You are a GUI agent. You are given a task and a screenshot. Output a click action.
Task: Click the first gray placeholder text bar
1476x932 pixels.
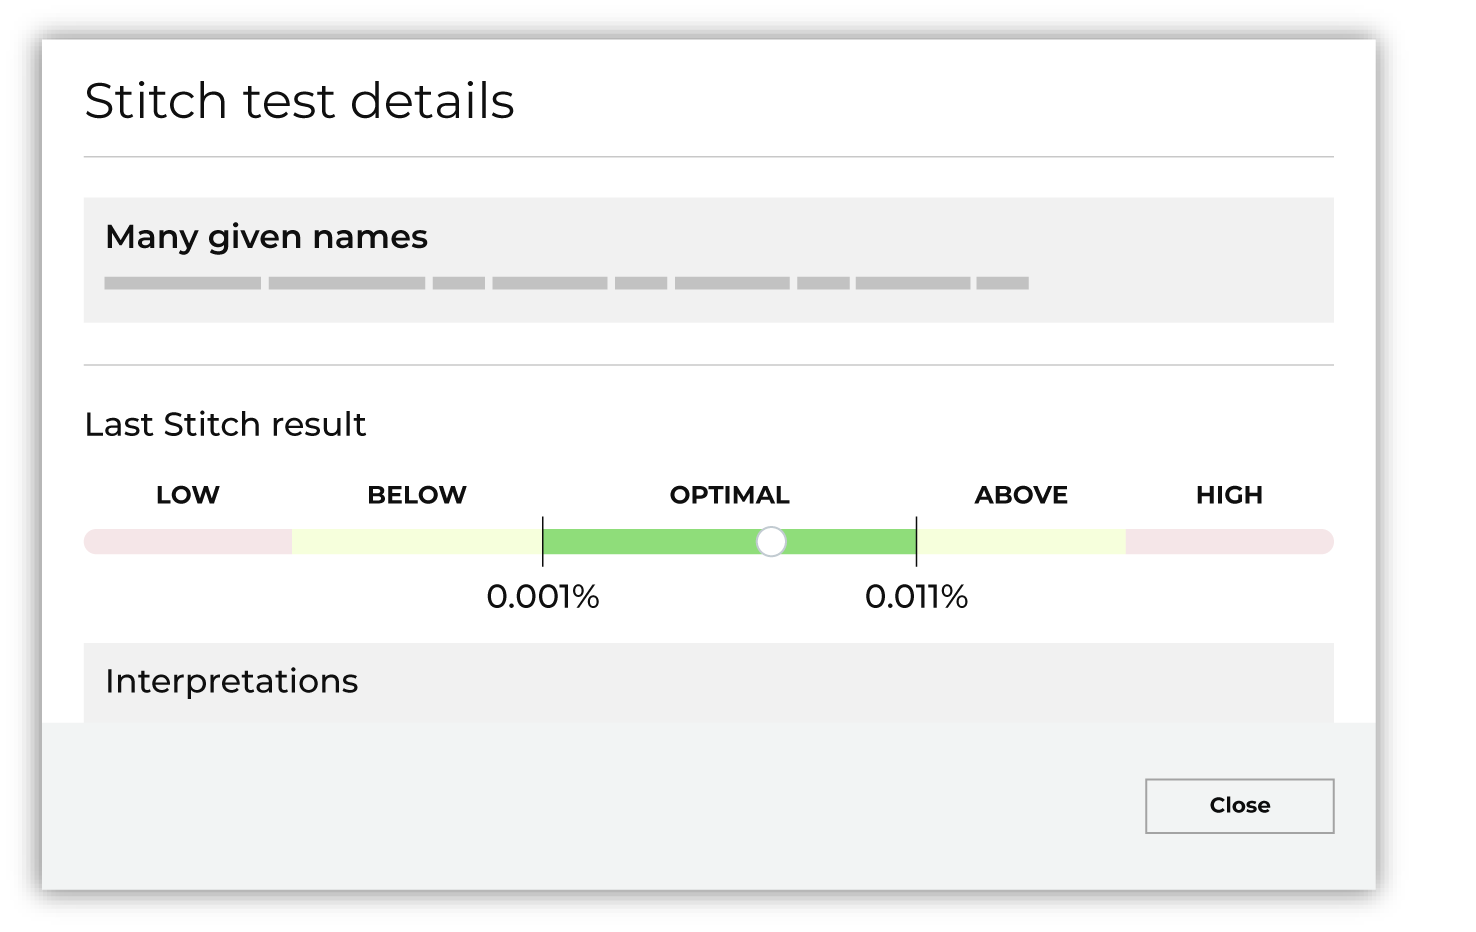point(182,284)
